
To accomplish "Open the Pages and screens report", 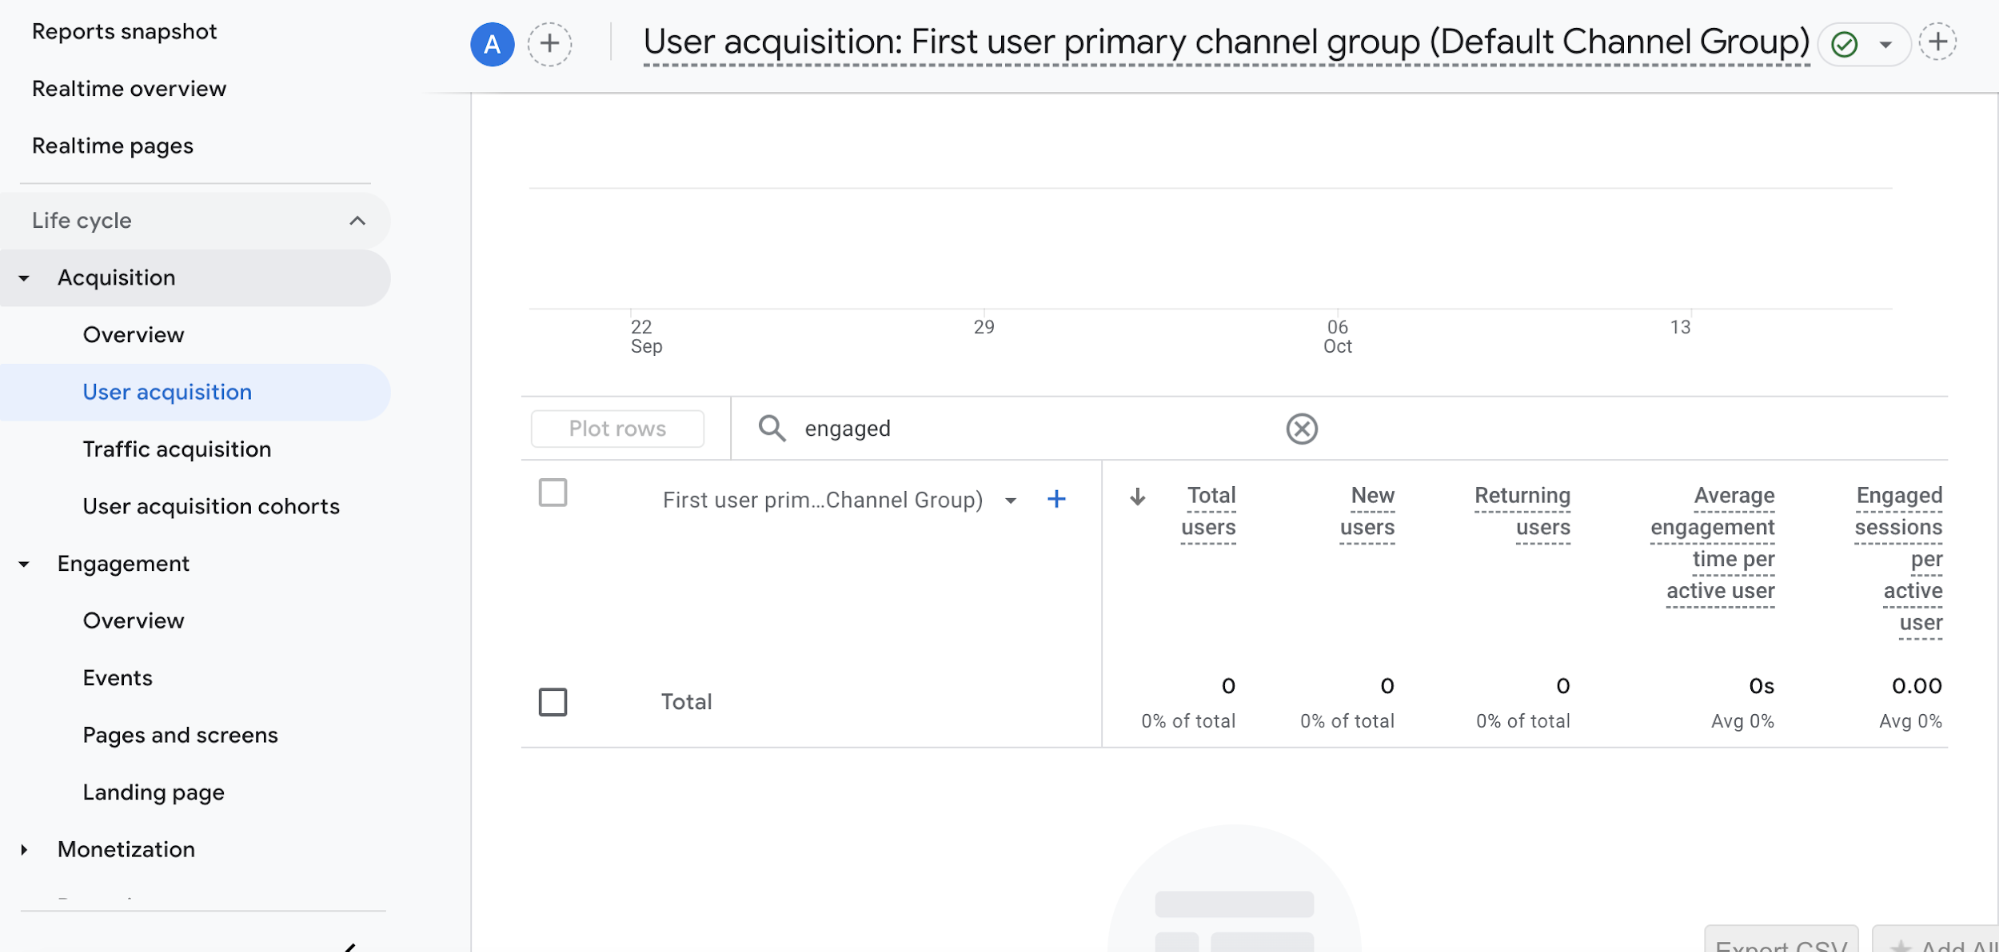I will 180,735.
